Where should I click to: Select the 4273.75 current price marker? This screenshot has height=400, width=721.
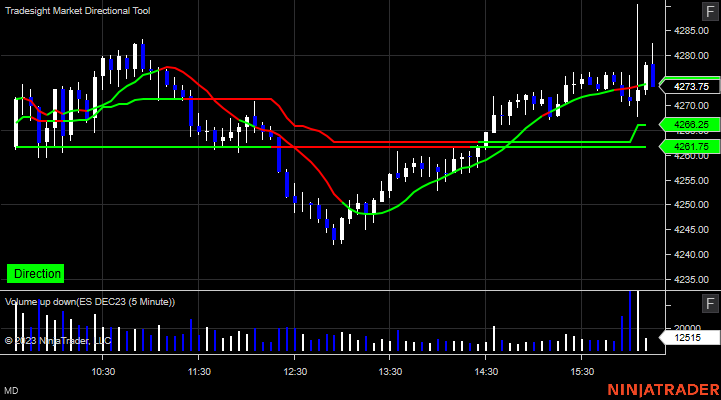(690, 86)
